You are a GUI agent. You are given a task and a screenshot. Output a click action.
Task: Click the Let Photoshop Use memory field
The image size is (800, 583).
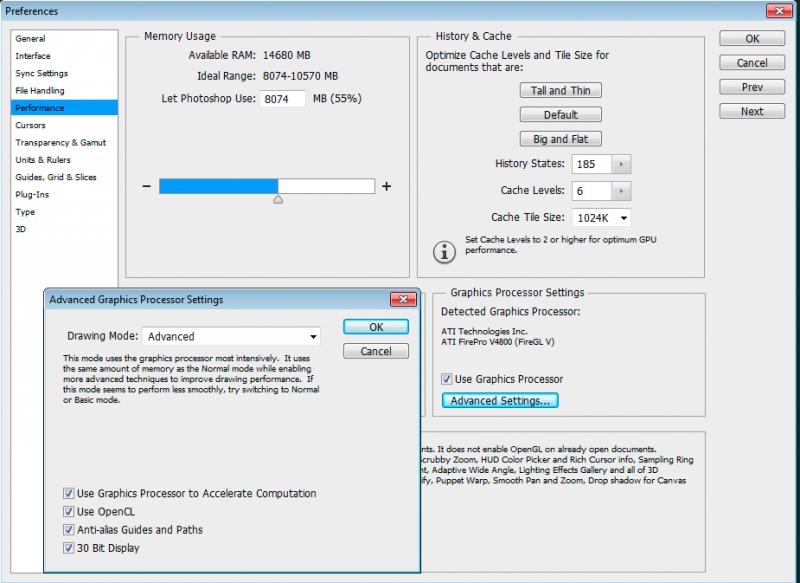[x=283, y=99]
